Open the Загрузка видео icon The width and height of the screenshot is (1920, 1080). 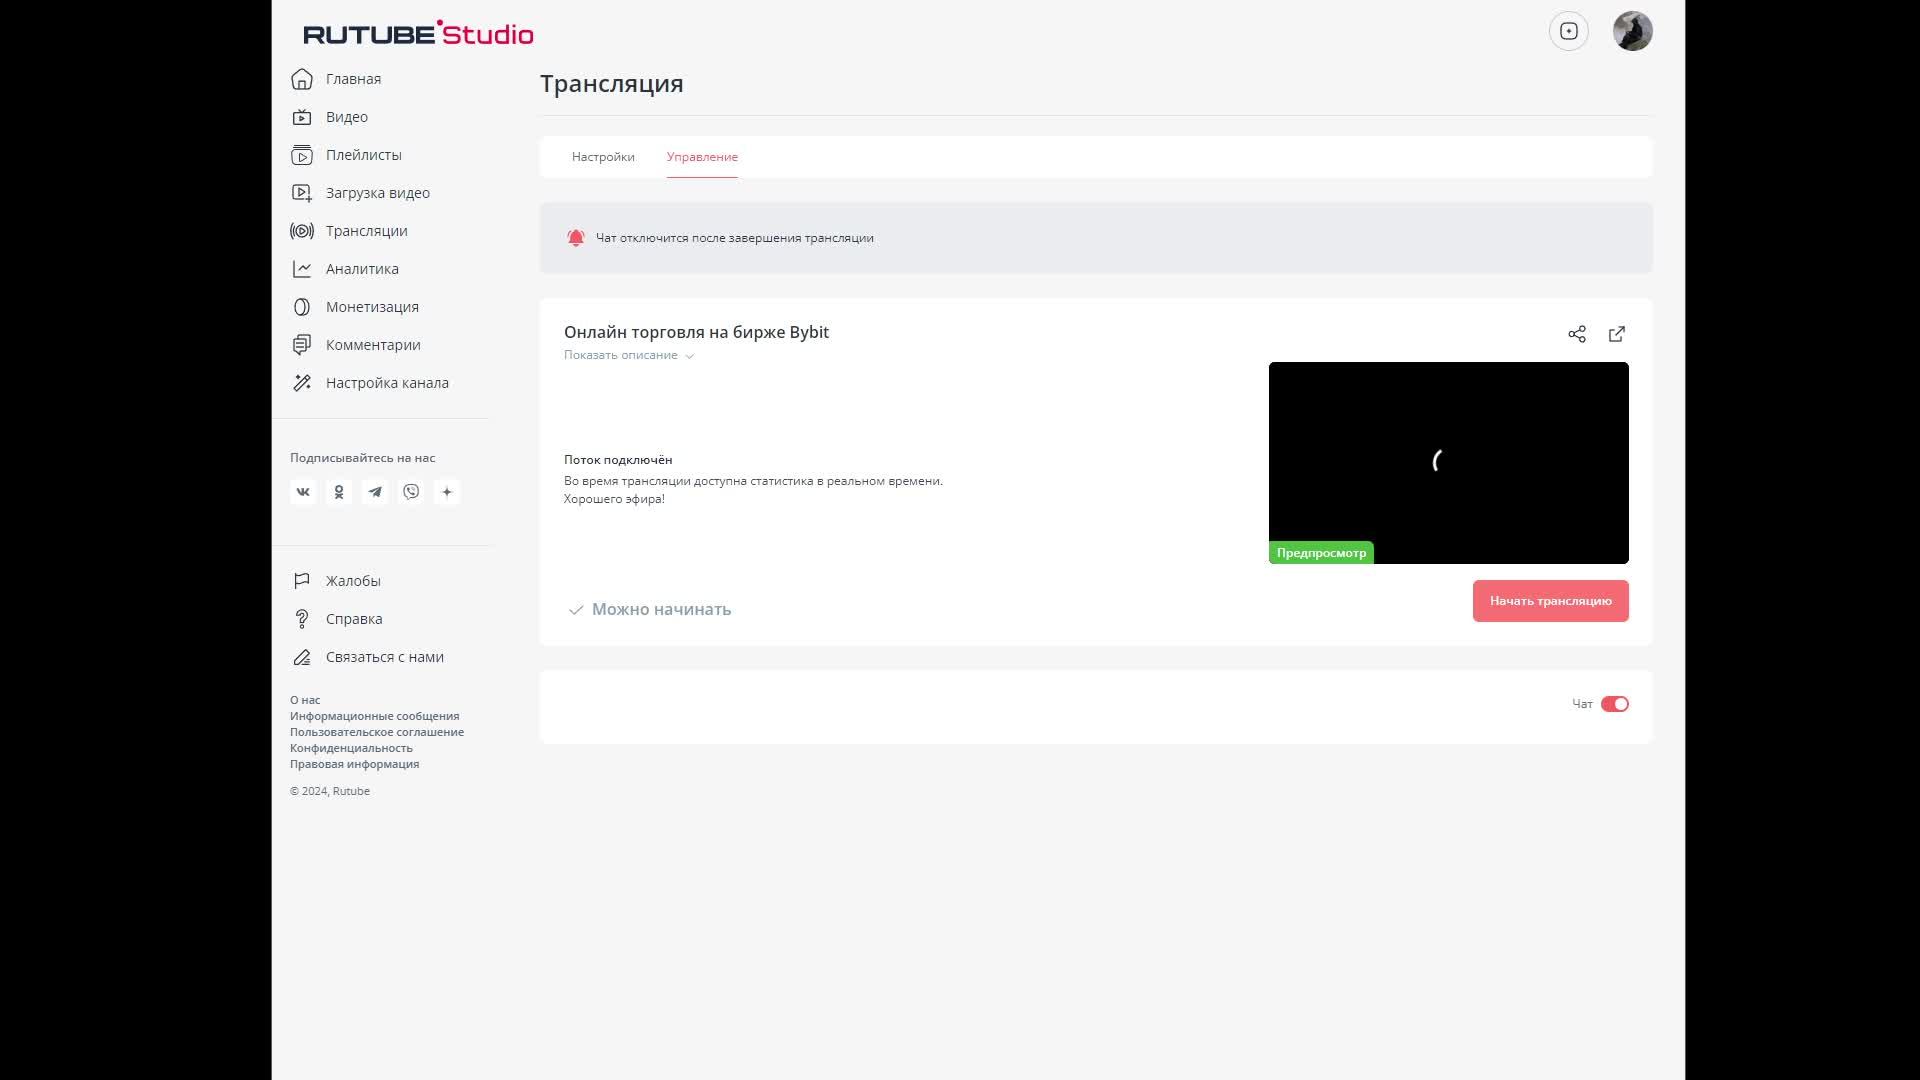click(x=302, y=193)
